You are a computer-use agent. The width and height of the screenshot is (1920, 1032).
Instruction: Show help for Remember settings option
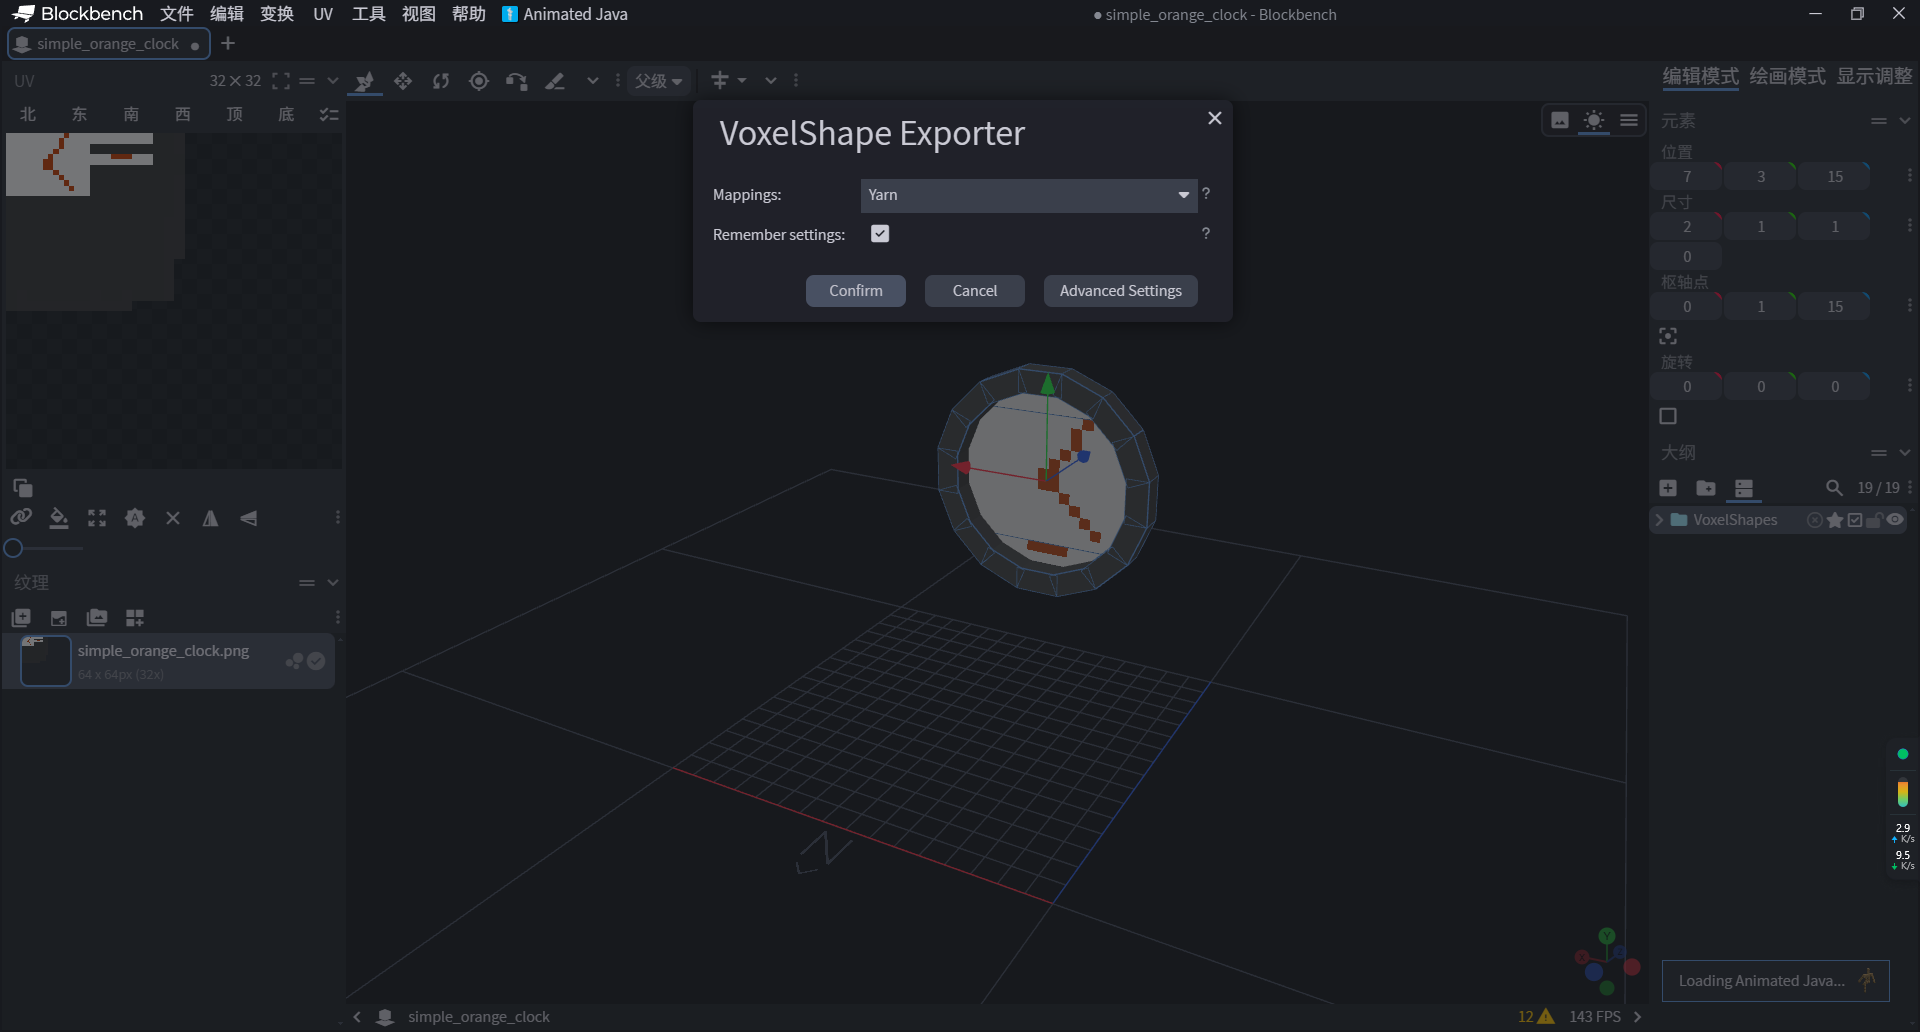(x=1206, y=234)
